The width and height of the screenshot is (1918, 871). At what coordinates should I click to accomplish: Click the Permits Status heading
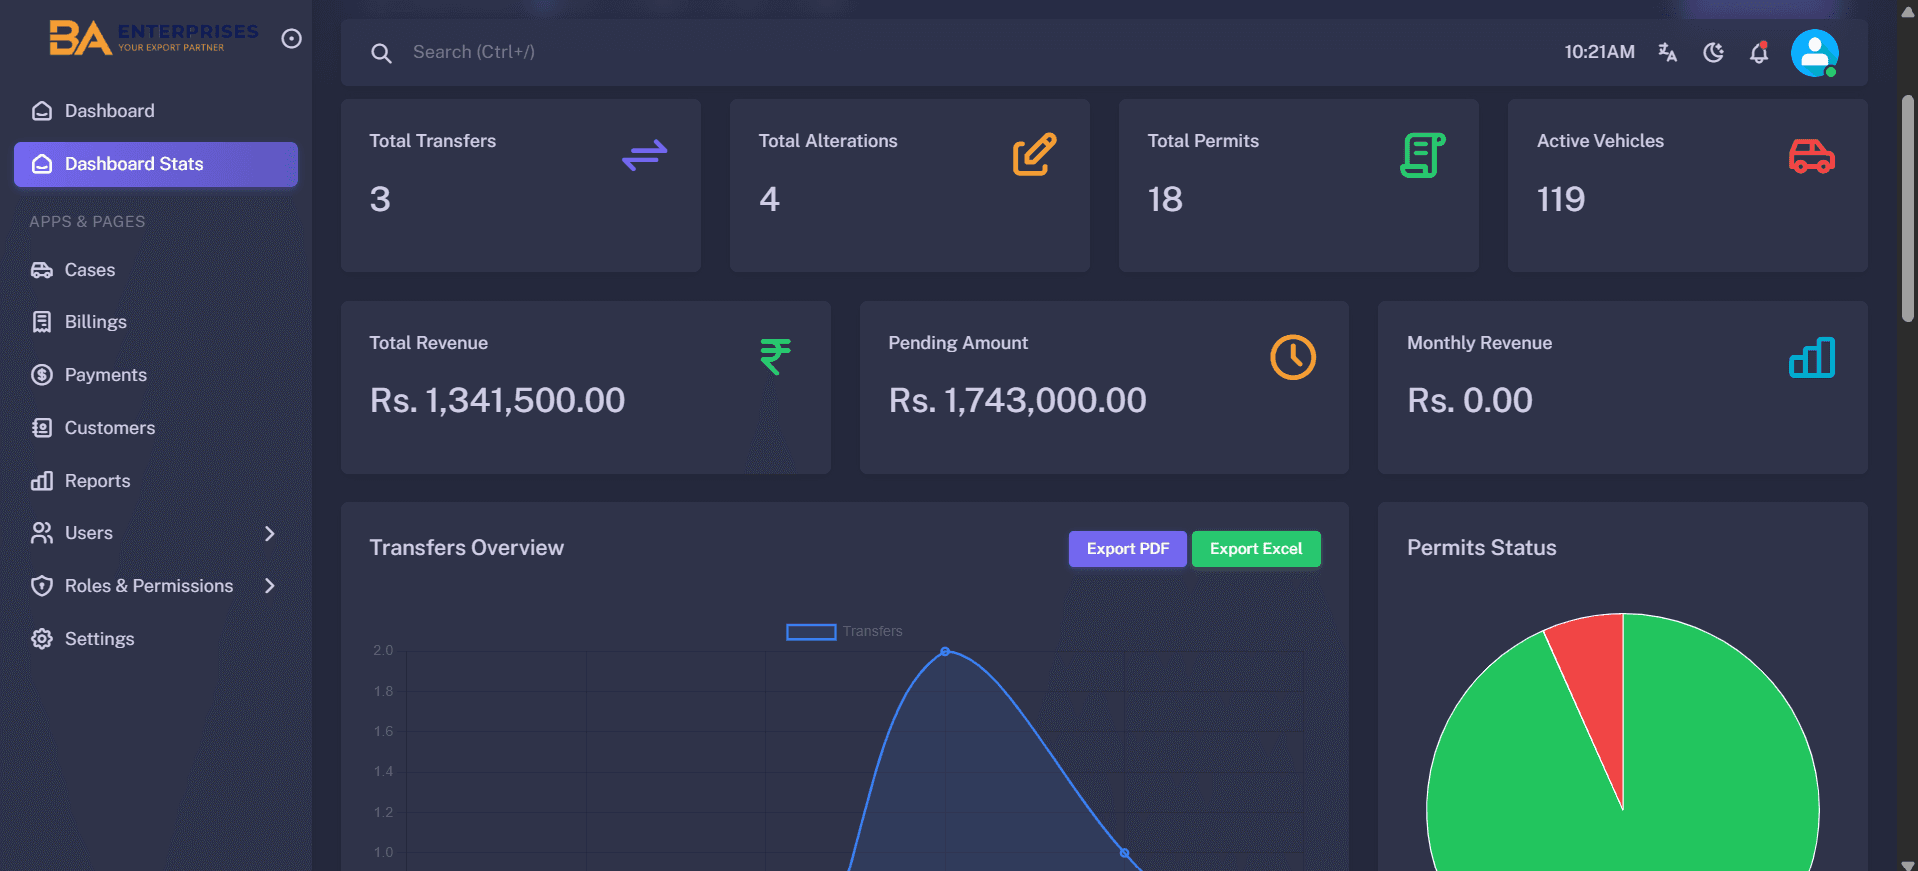click(1481, 548)
